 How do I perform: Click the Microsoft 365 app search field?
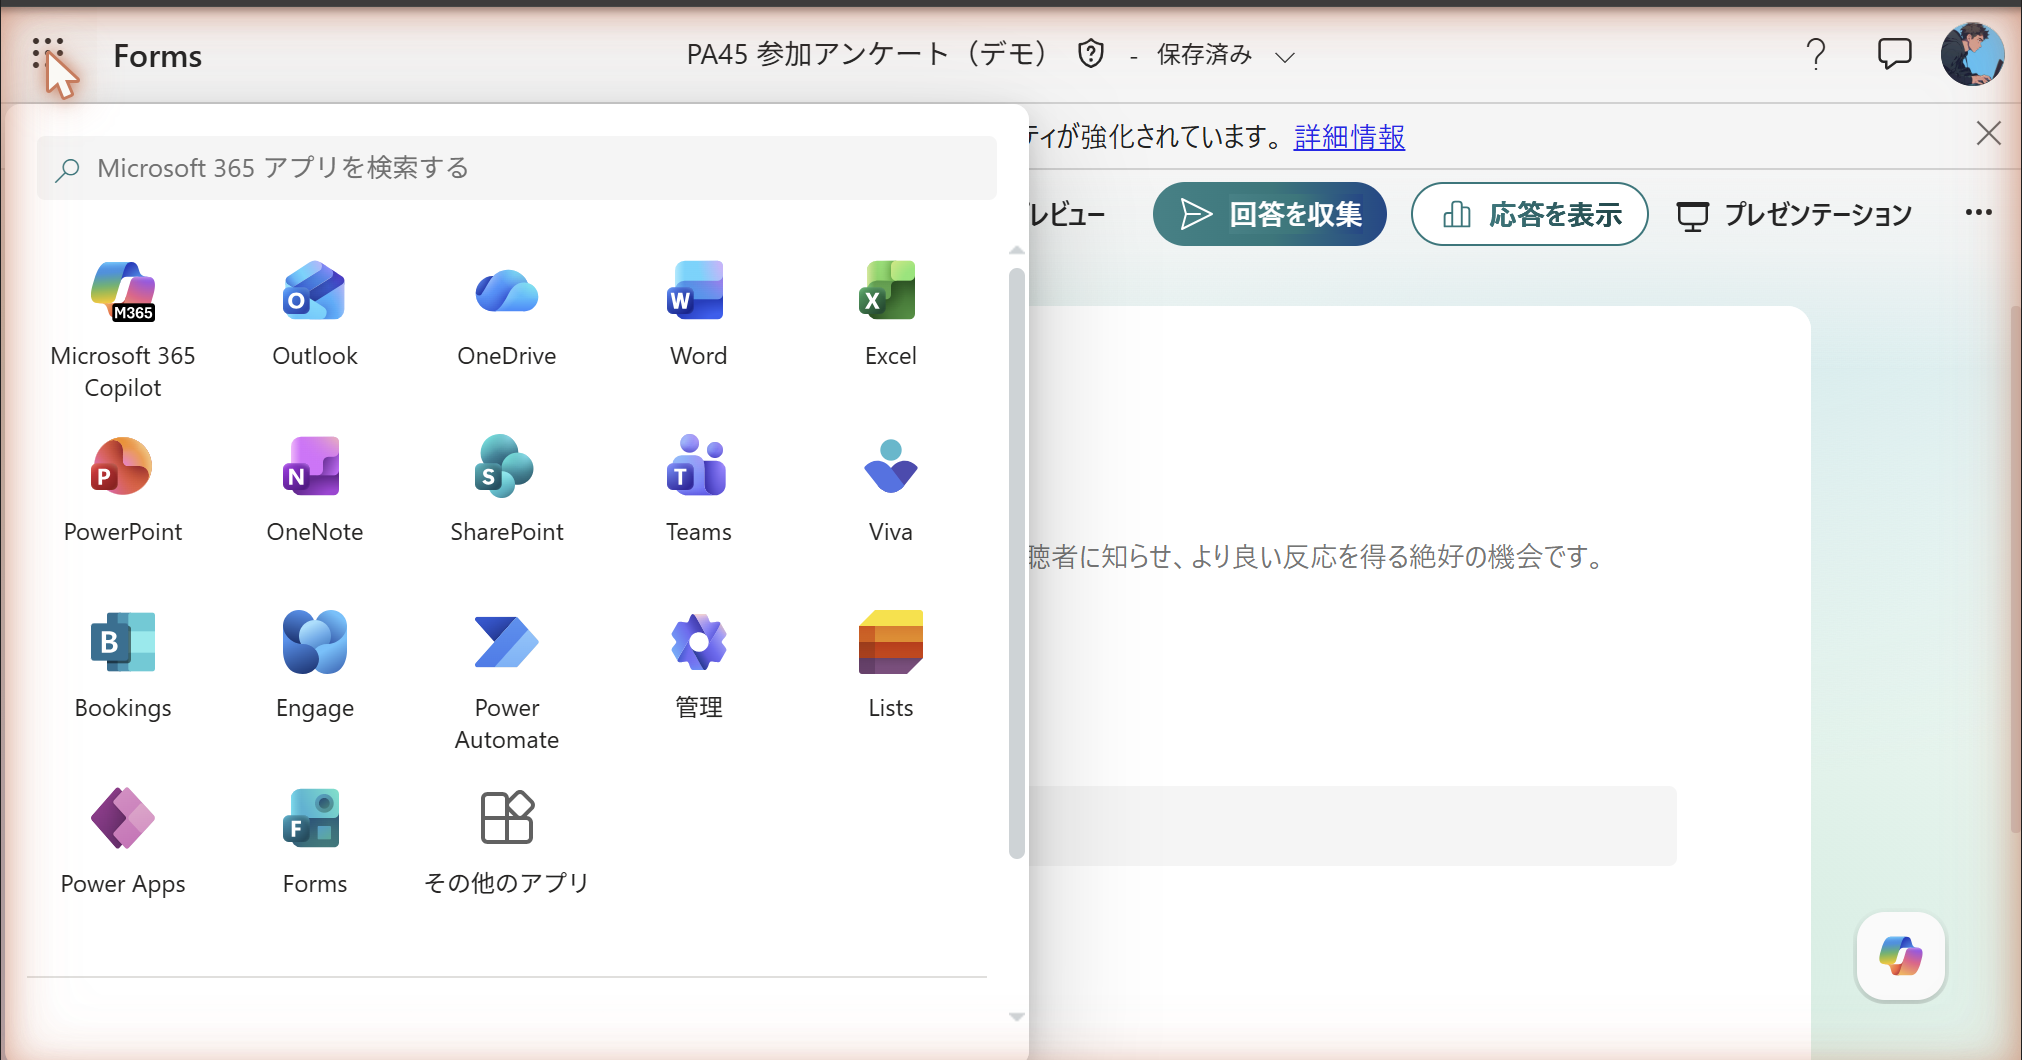pos(517,168)
